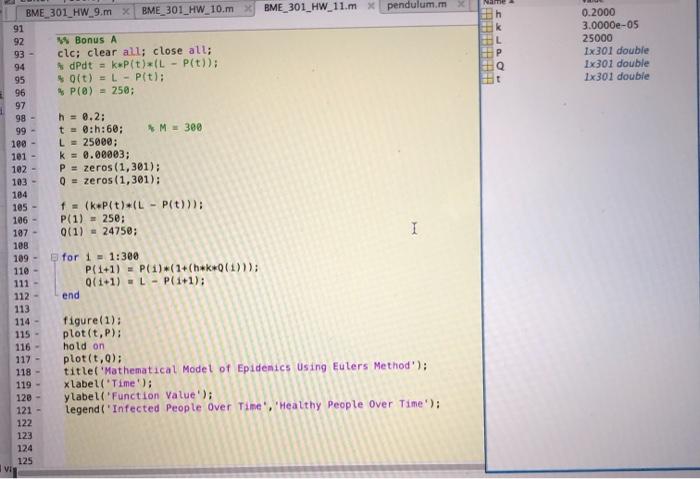The height and width of the screenshot is (479, 700).
Task: Click the variable icon for P in Workspace
Action: coord(488,53)
